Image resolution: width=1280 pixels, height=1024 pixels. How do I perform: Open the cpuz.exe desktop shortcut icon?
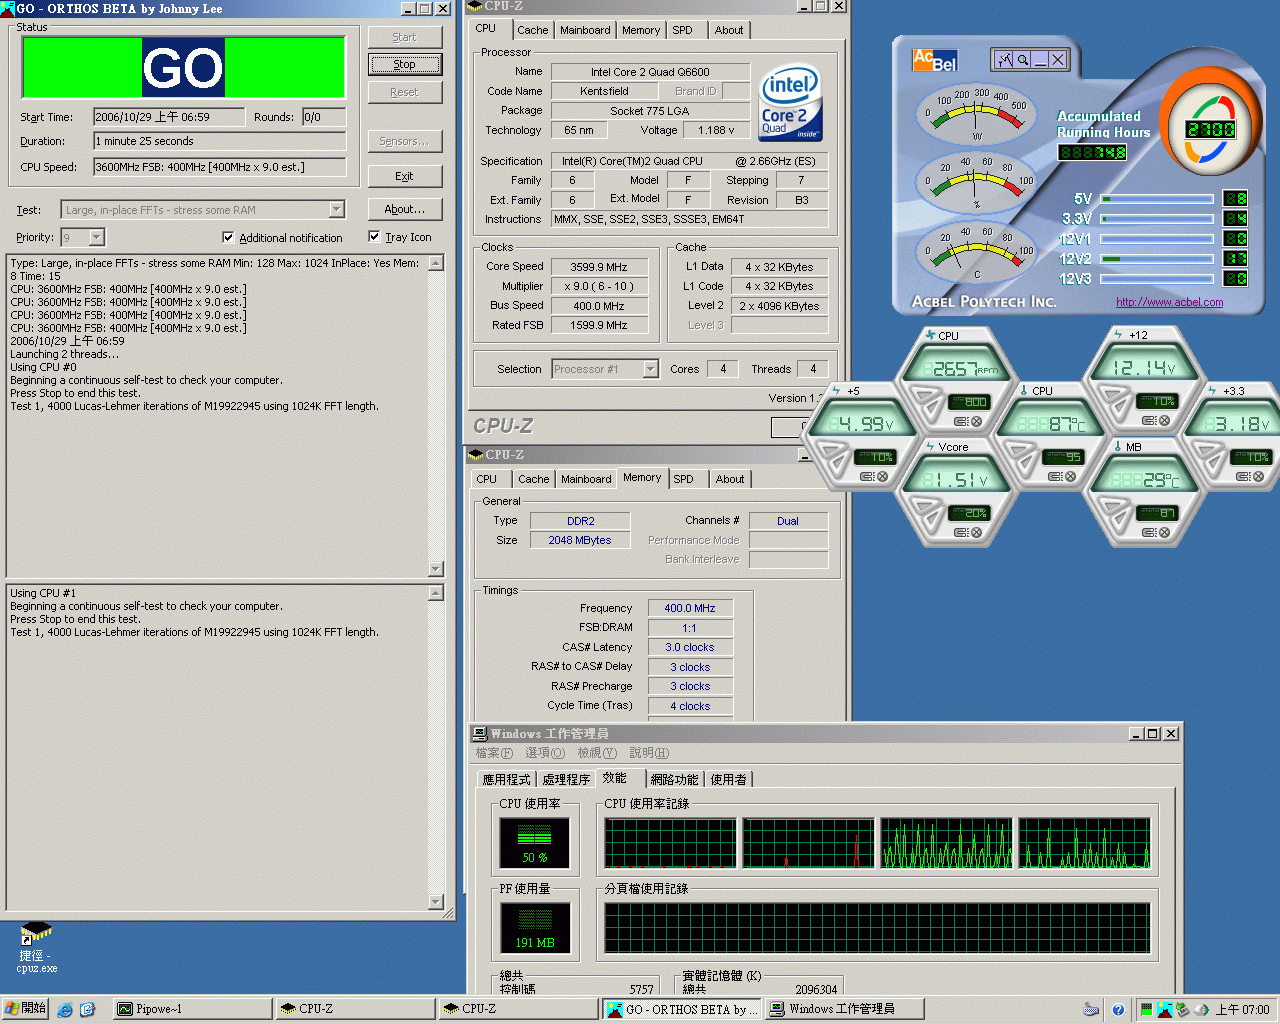coord(36,947)
